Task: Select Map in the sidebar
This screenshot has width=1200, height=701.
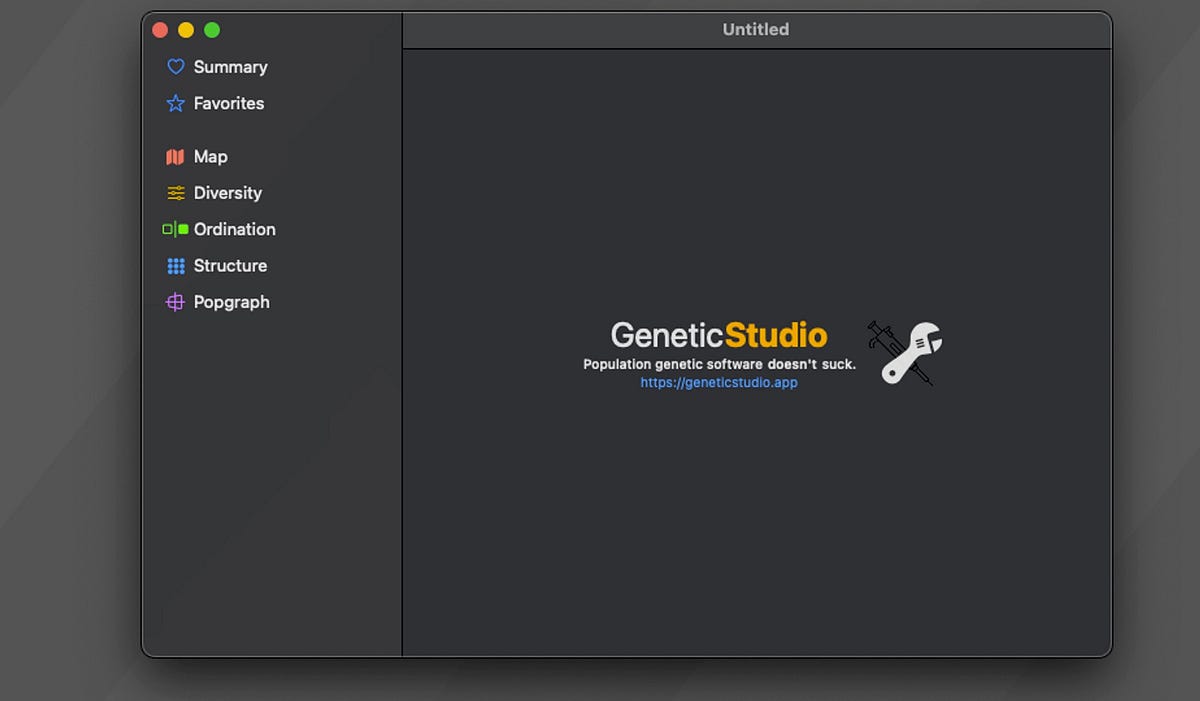Action: click(210, 156)
